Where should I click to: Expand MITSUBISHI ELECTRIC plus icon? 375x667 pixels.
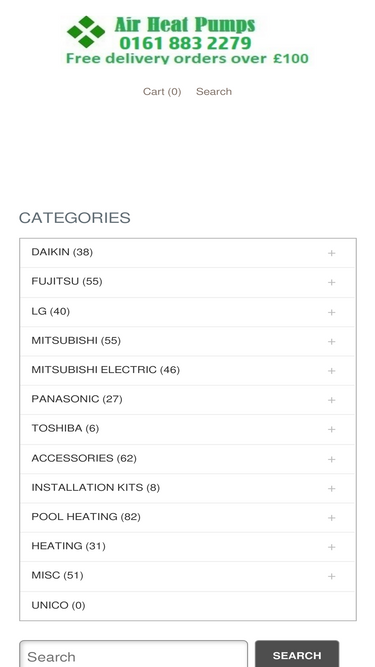click(331, 371)
